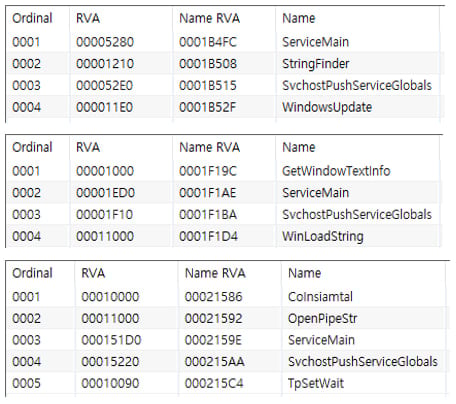Select SvchostPushServiceGlobals in the 00015220 row
The height and width of the screenshot is (404, 456).
click(x=363, y=362)
